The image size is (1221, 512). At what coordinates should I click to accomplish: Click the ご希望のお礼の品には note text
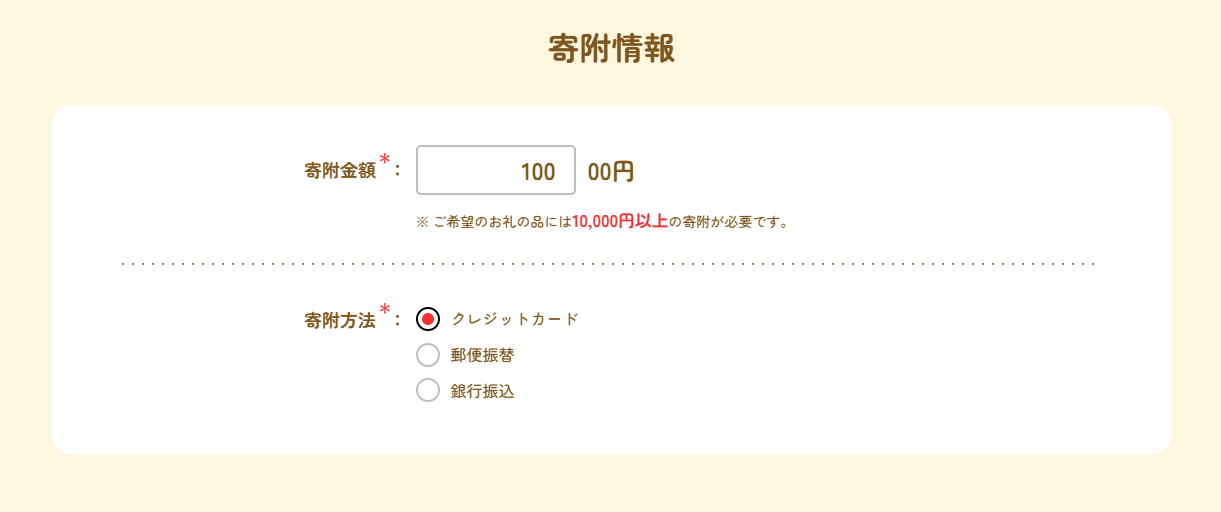coord(502,222)
